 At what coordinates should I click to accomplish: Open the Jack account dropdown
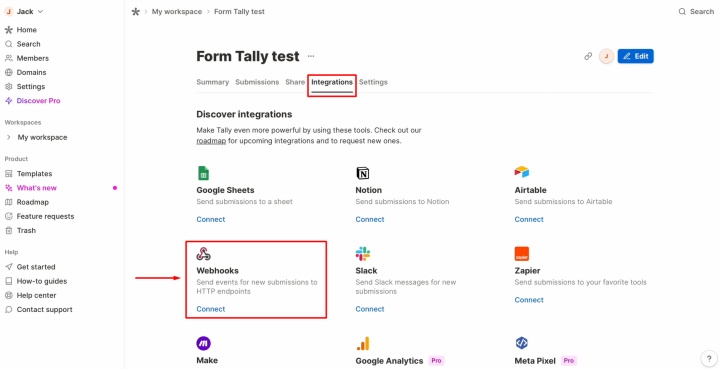tap(24, 11)
